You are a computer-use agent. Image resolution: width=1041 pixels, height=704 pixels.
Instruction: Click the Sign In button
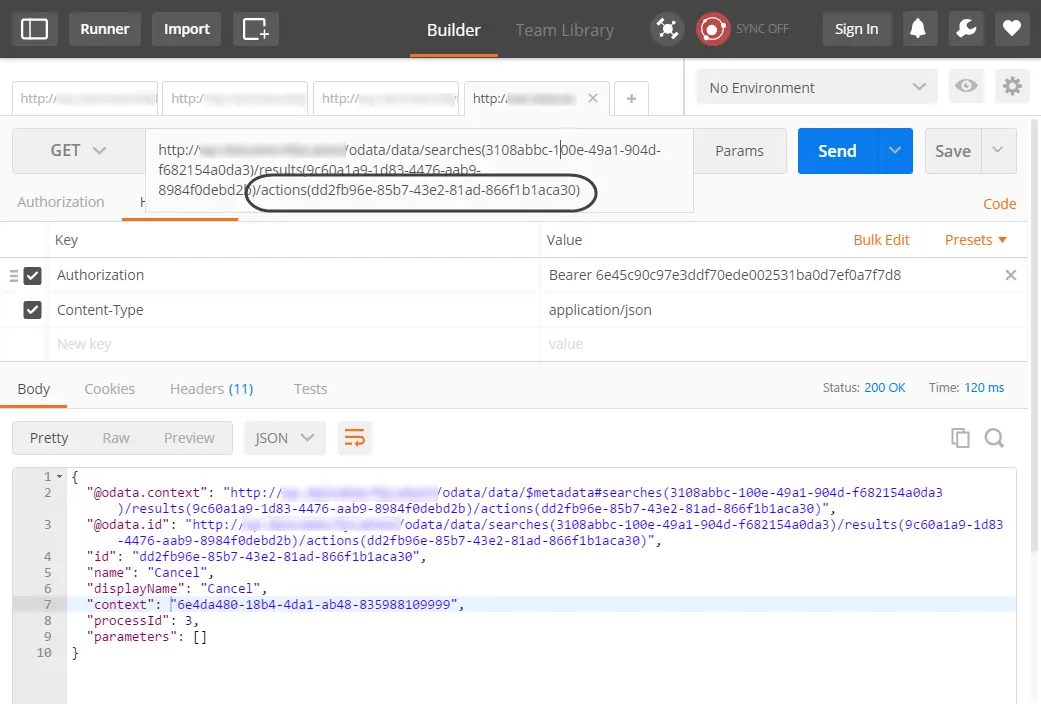(856, 29)
